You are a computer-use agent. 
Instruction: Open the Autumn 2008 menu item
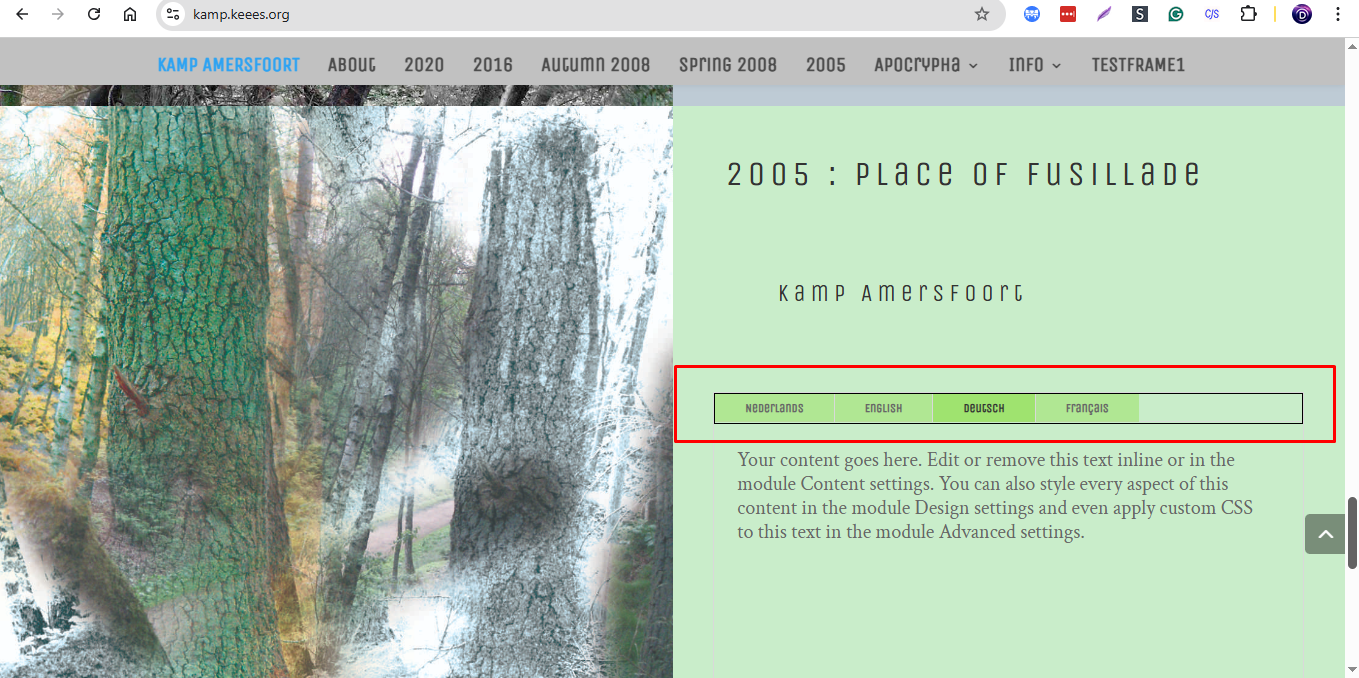coord(596,65)
